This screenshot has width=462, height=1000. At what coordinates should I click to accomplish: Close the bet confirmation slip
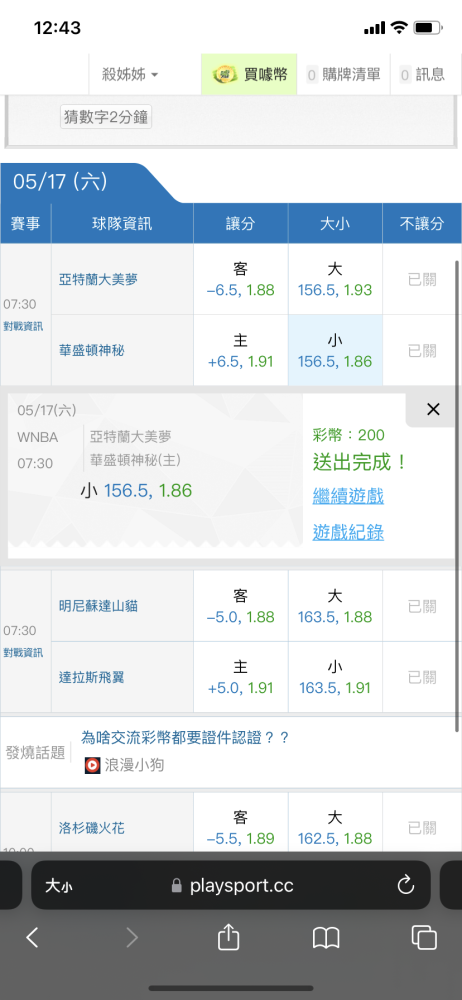(433, 409)
